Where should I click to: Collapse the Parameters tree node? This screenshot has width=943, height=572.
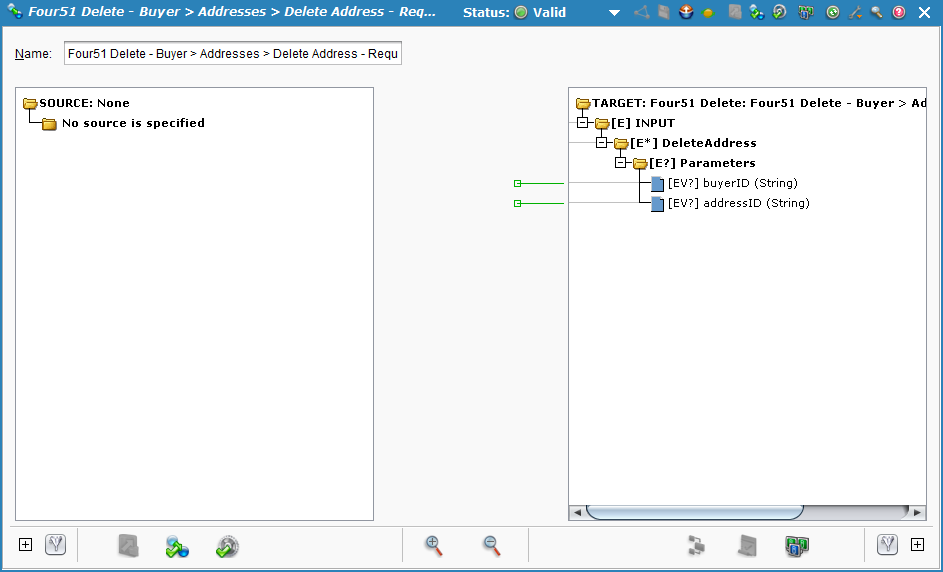621,163
